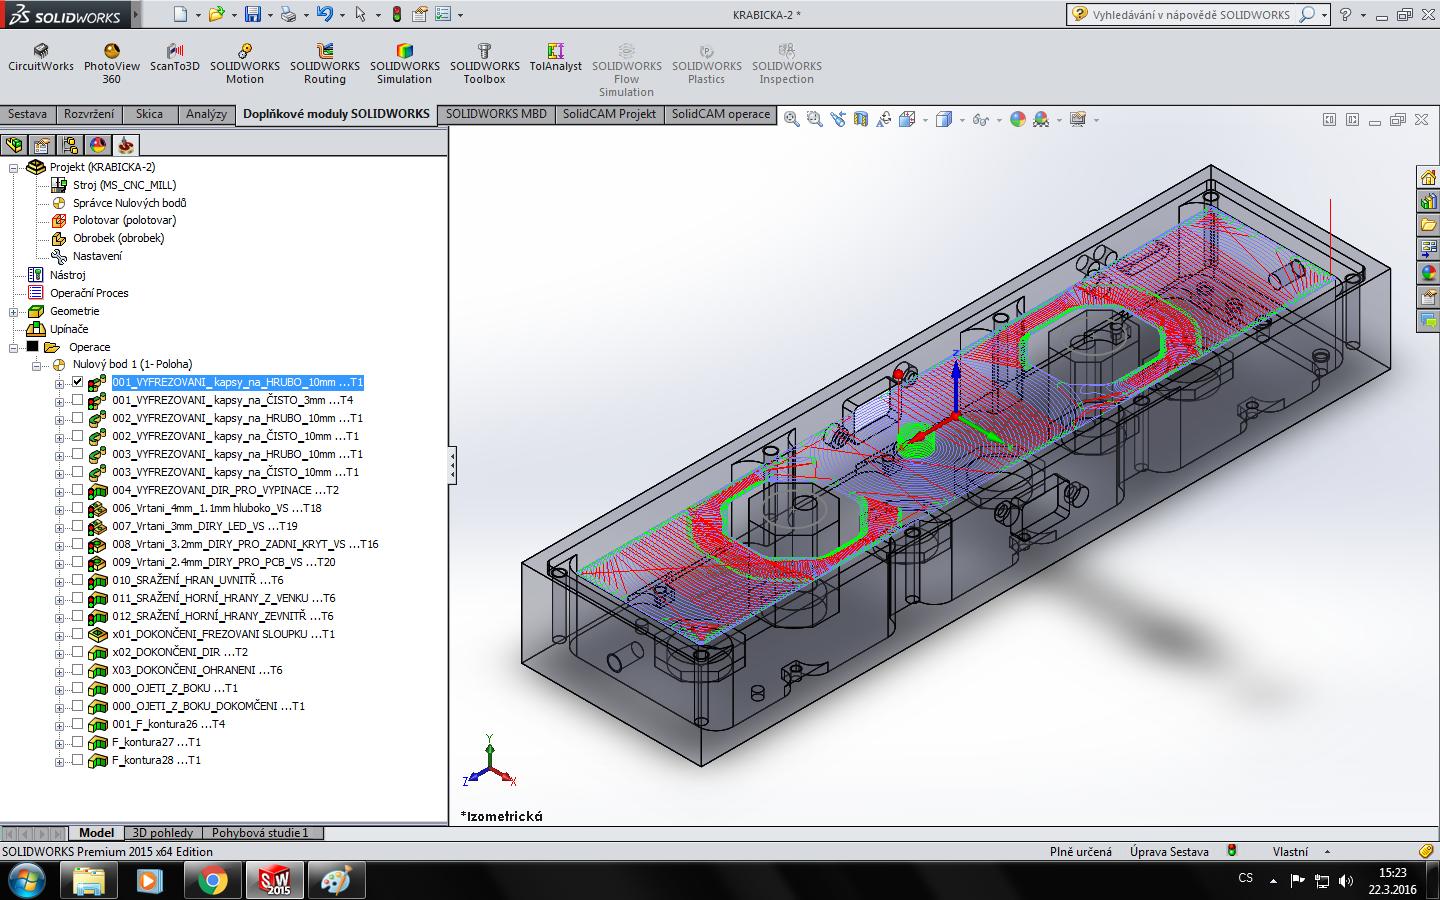Open the ConfigurationManager panel tab
This screenshot has width=1440, height=900.
[70, 145]
